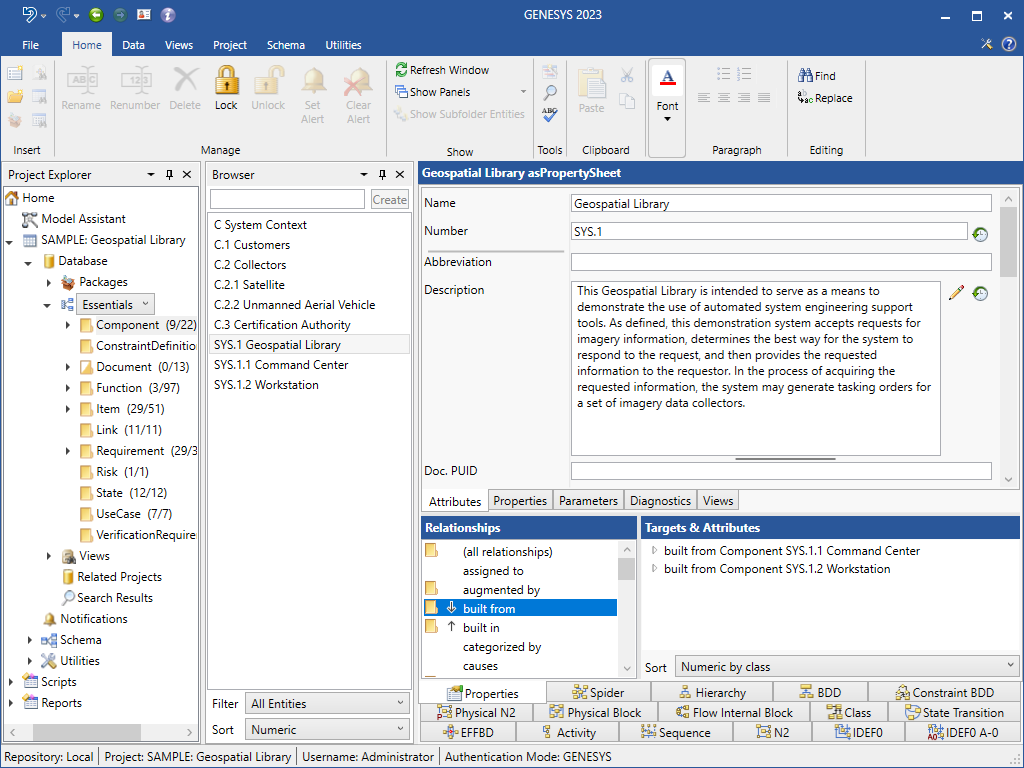Click the Abbreviation input field

[x=781, y=262]
